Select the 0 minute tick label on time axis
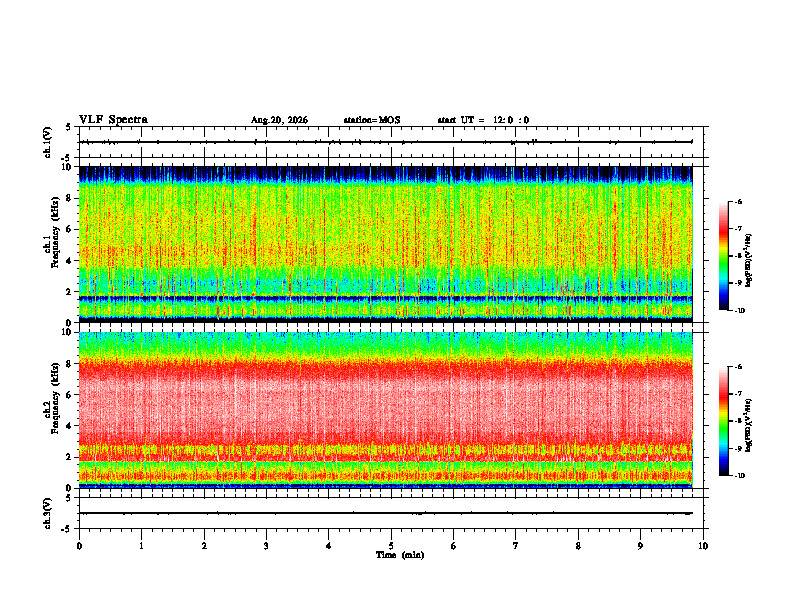The width and height of the screenshot is (792, 612). [79, 546]
